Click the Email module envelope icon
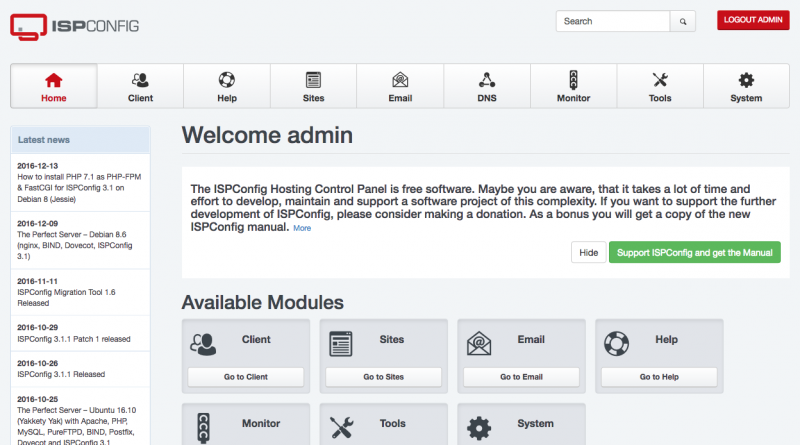Viewport: 800px width, 445px height. tap(479, 343)
